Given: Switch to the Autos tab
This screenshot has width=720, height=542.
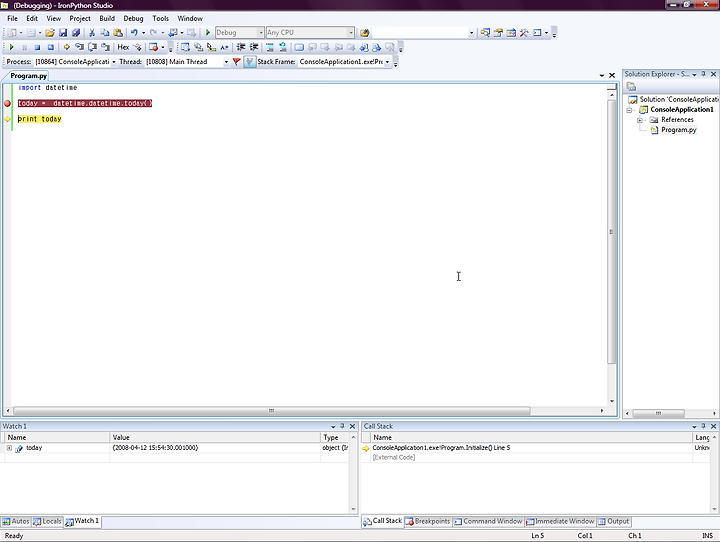Looking at the screenshot, I should pyautogui.click(x=16, y=521).
